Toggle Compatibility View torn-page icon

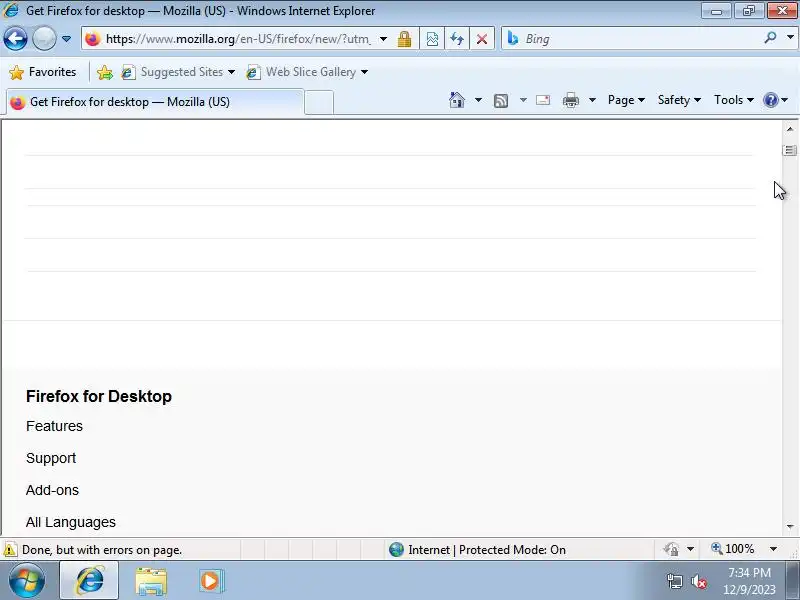pos(432,39)
